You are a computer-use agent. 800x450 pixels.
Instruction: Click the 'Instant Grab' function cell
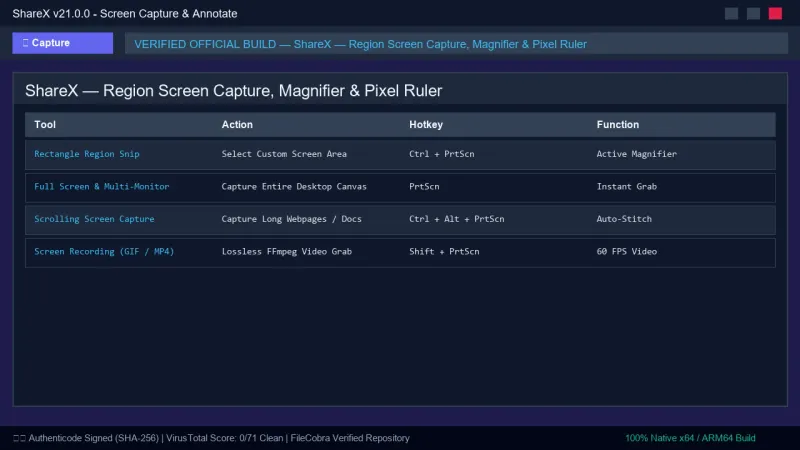tap(627, 186)
